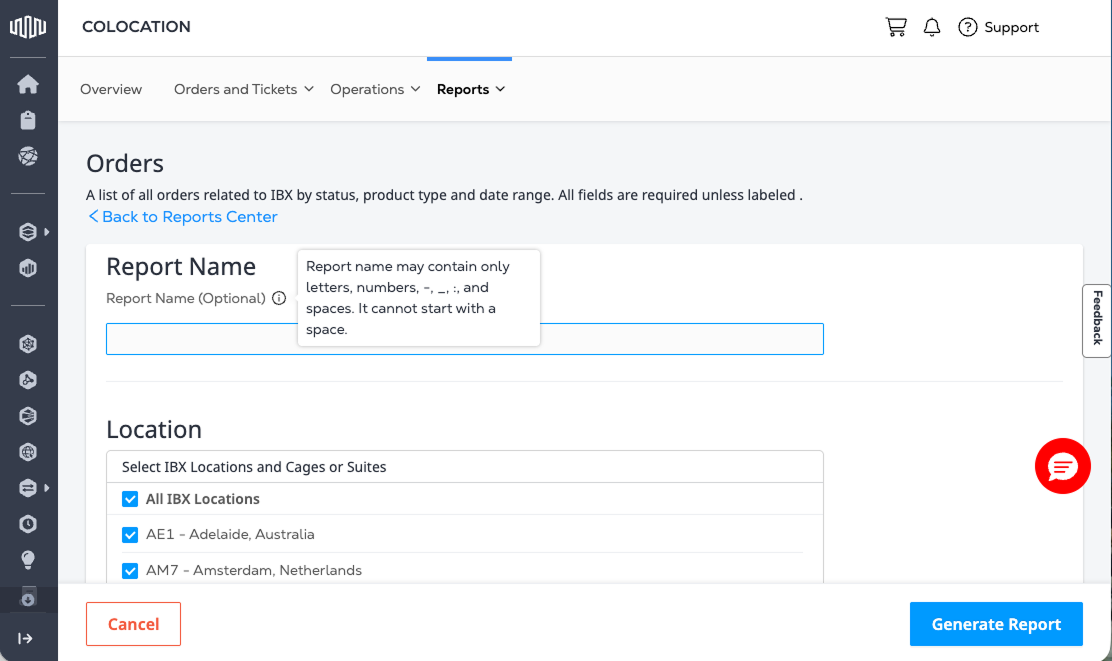Open the Feedback side tab
Screen dimensions: 1112x661
click(x=1096, y=320)
